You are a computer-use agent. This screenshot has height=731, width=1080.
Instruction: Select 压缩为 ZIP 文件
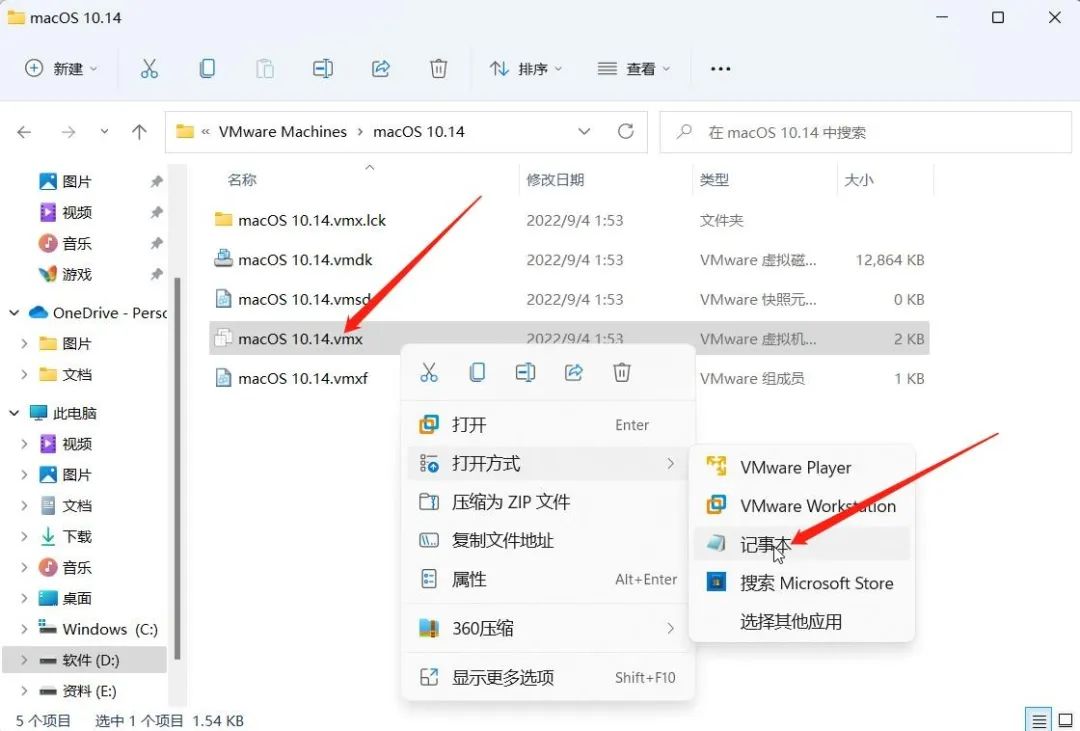[x=549, y=502]
